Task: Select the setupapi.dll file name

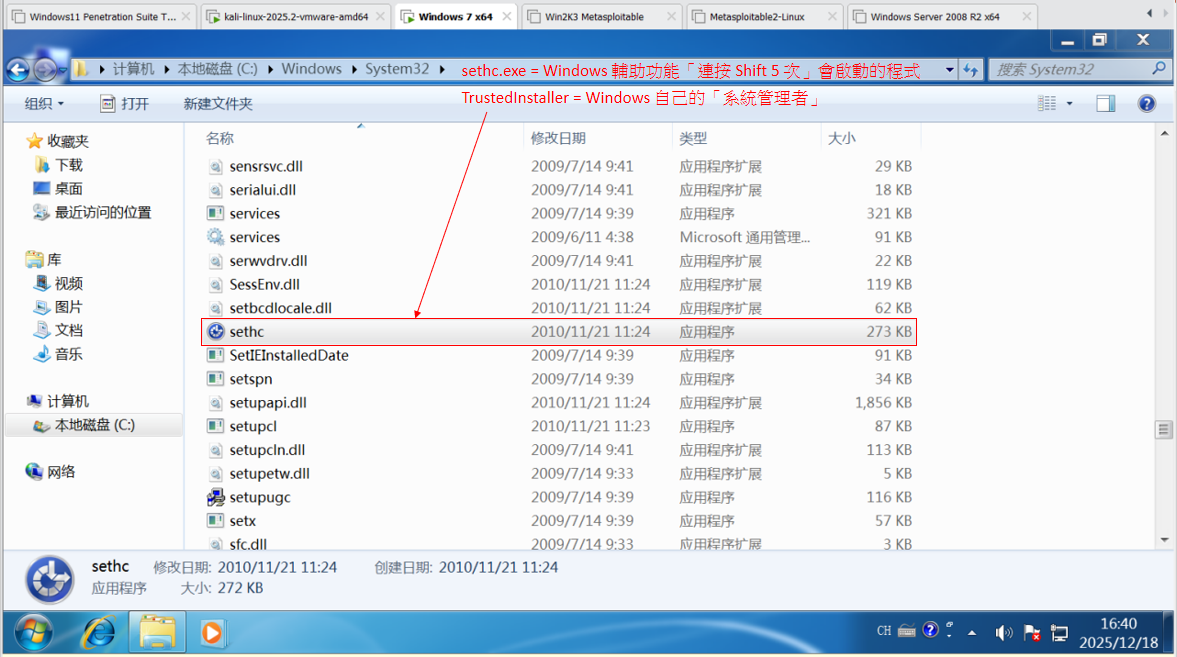Action: pos(268,402)
